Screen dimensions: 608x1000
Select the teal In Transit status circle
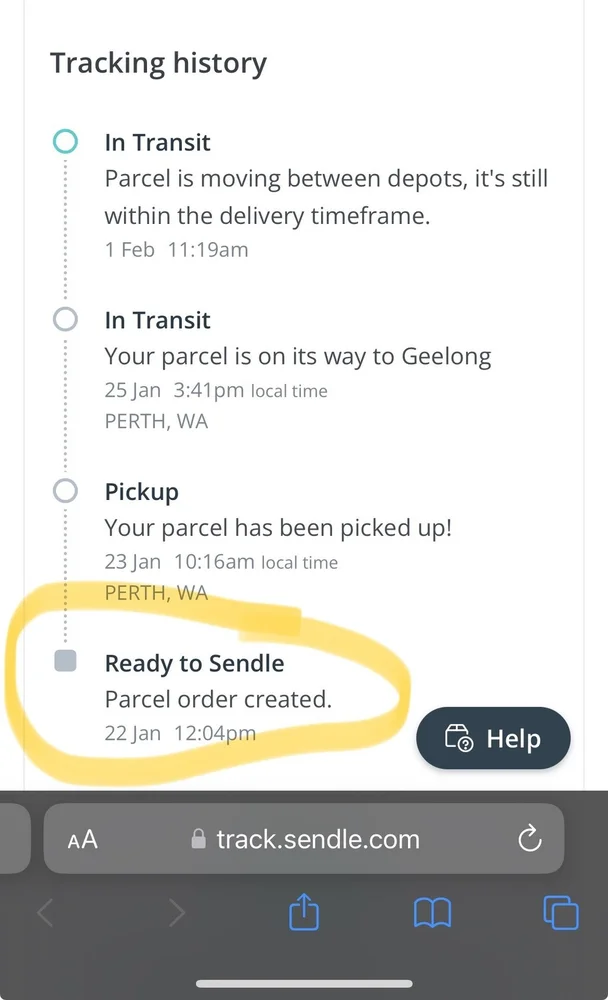point(65,141)
